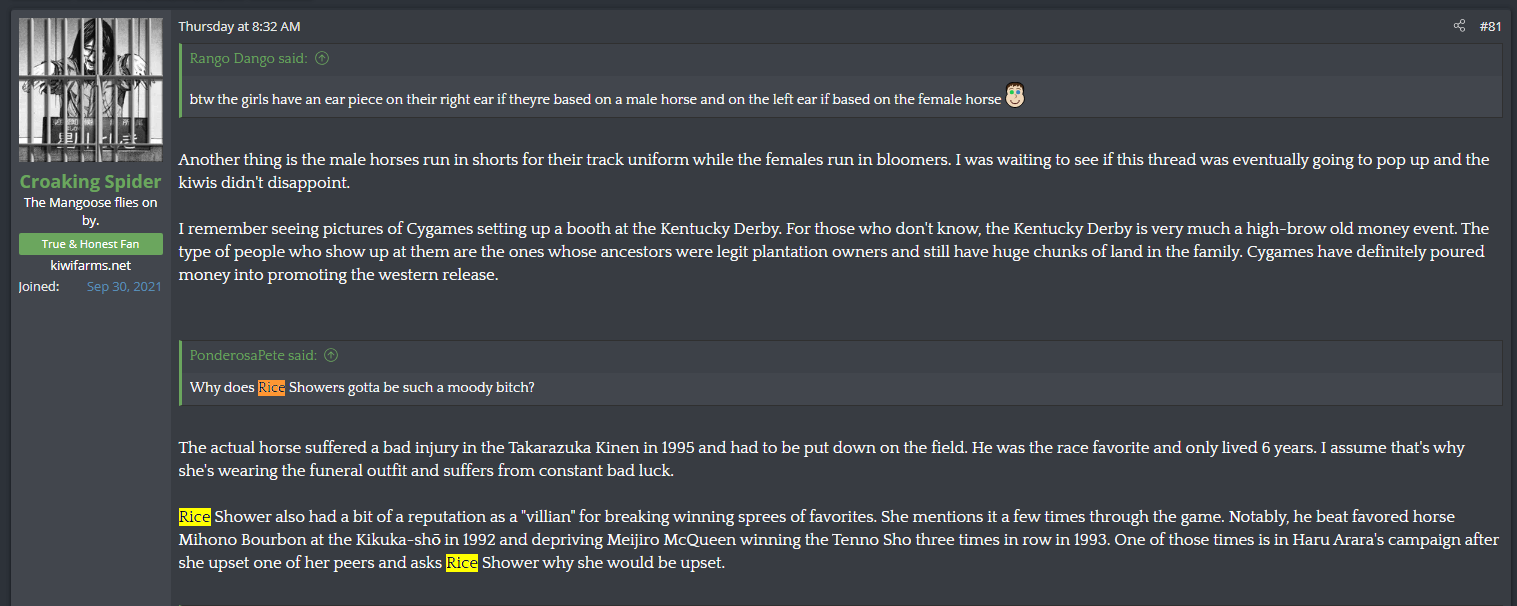The height and width of the screenshot is (606, 1517).
Task: Click the Joined label in user info
Action: tap(39, 287)
